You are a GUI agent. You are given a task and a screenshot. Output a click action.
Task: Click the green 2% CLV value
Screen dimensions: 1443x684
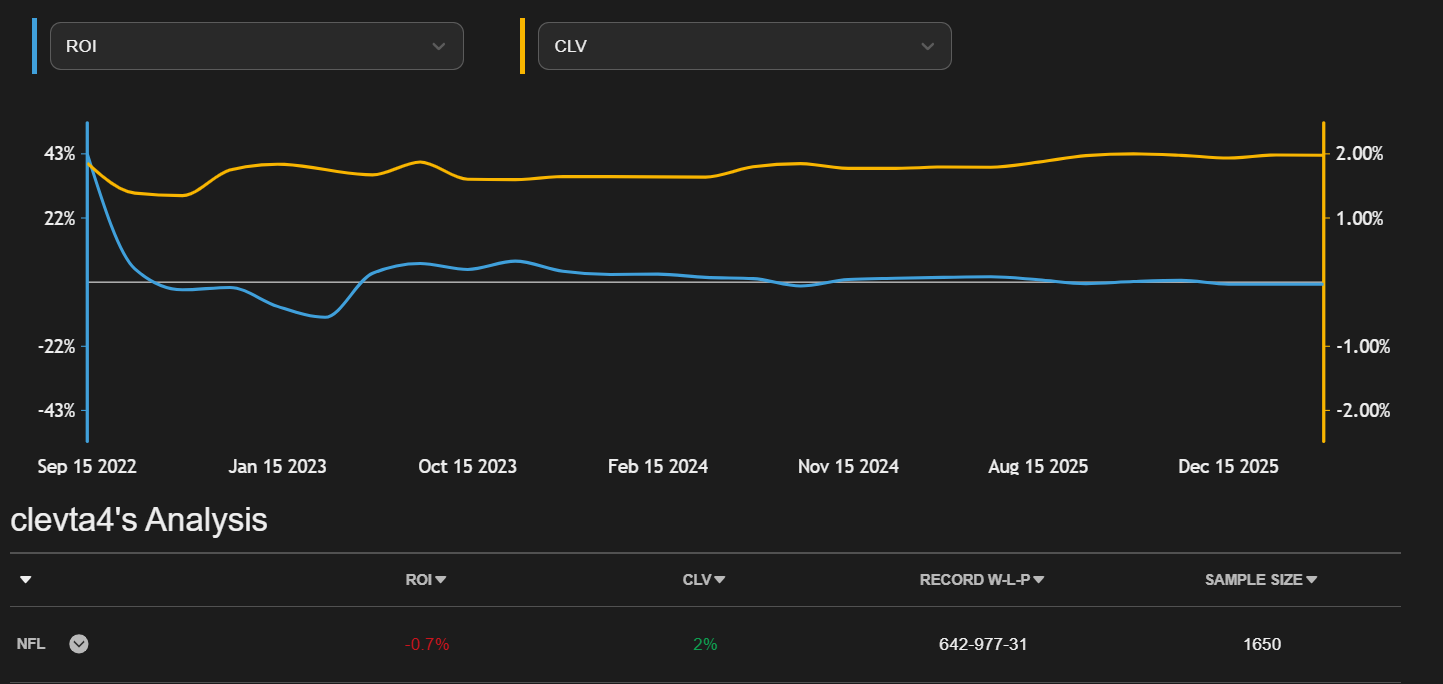click(705, 644)
